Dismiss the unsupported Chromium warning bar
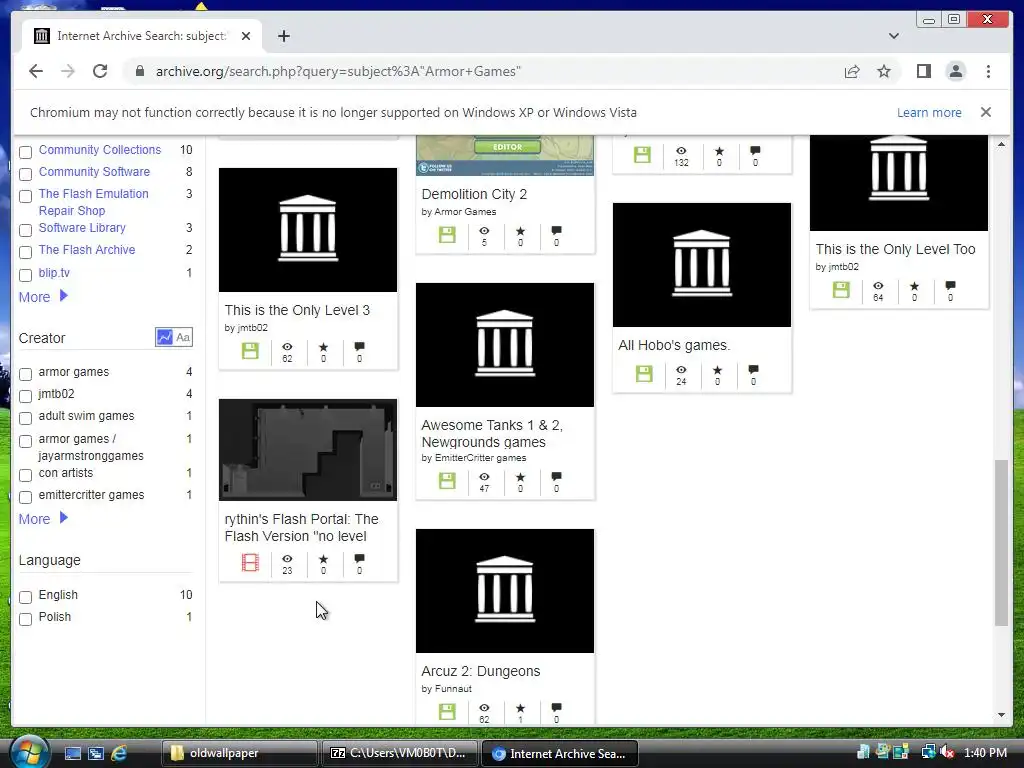 [x=985, y=112]
